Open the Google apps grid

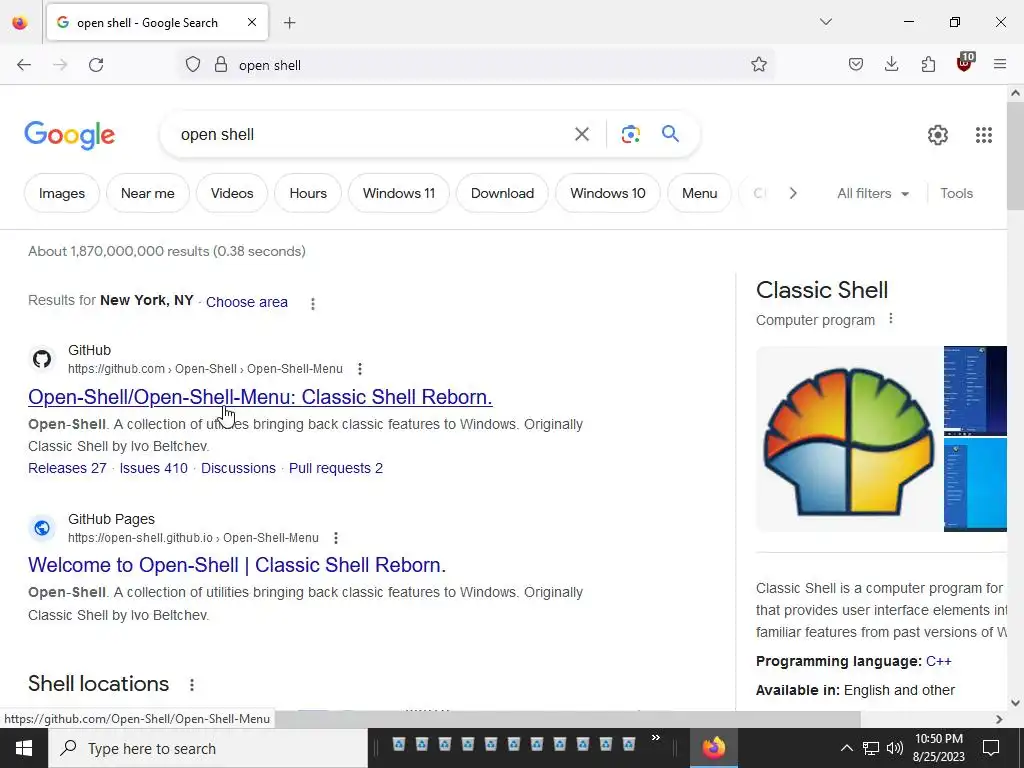(984, 135)
